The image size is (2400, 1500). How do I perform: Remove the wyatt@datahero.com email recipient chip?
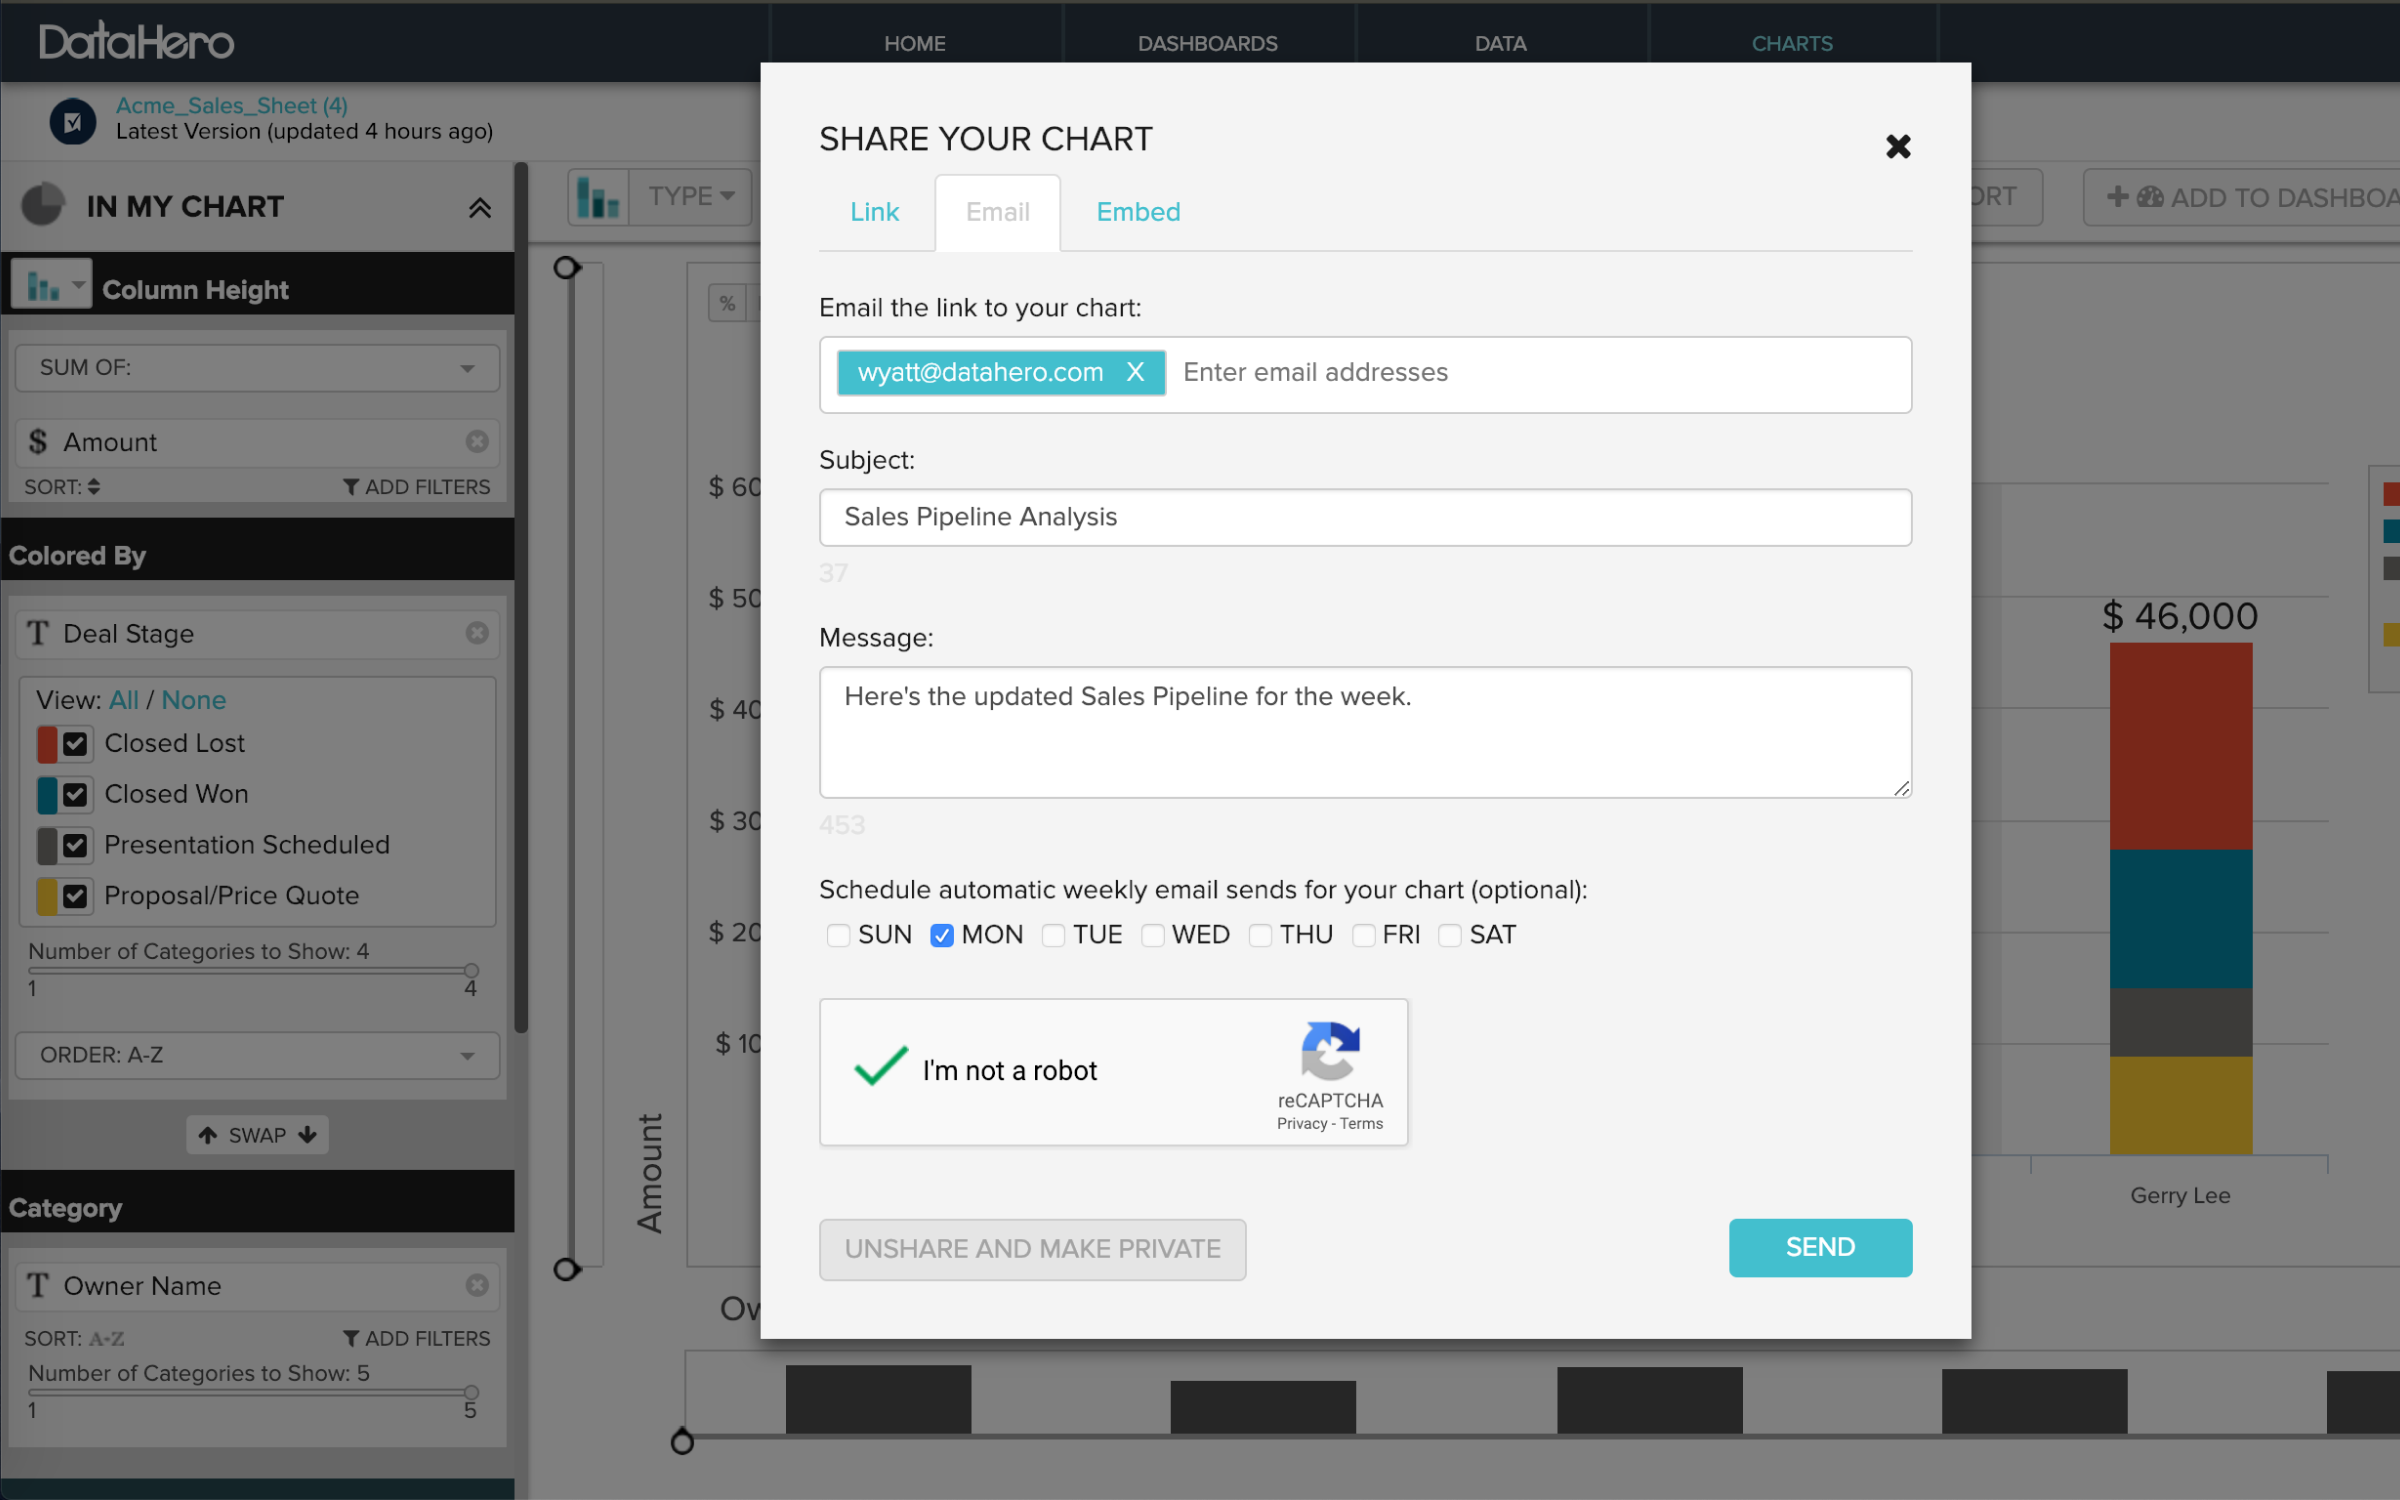click(x=1136, y=372)
